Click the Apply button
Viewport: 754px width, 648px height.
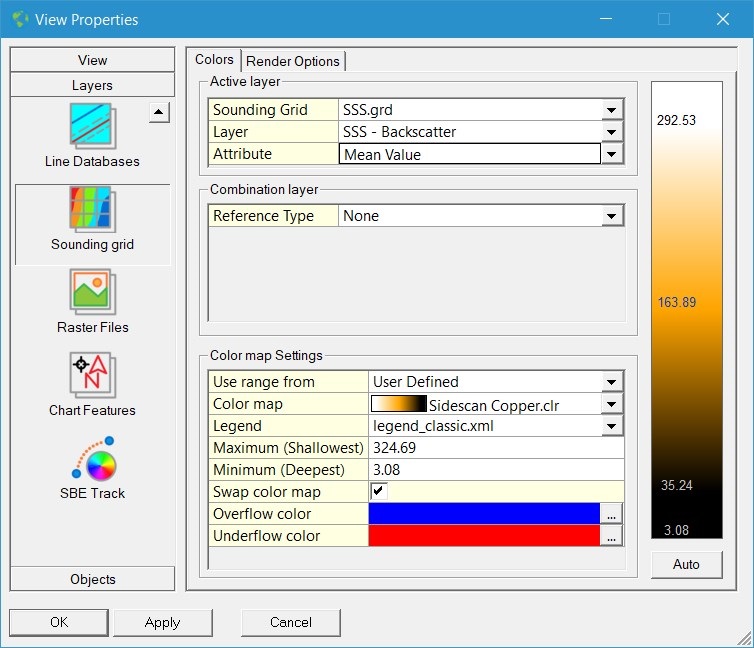click(162, 622)
